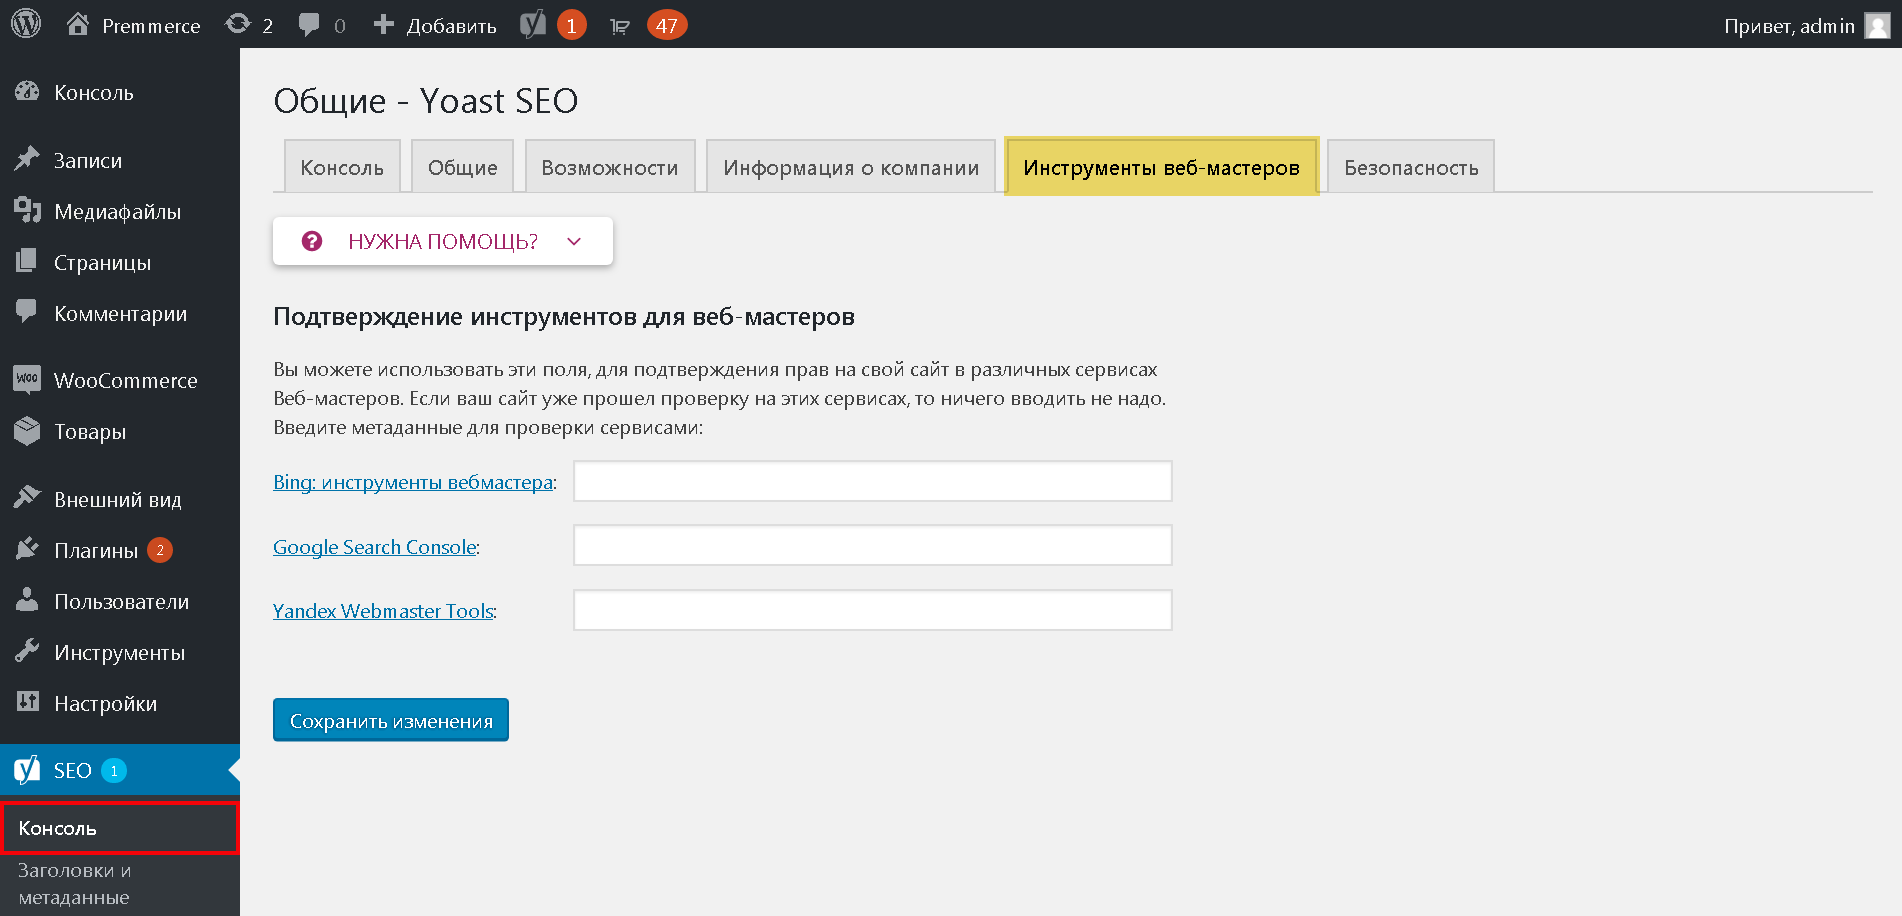Click the Yoast SEO sidebar icon
This screenshot has height=916, width=1902.
tap(27, 770)
